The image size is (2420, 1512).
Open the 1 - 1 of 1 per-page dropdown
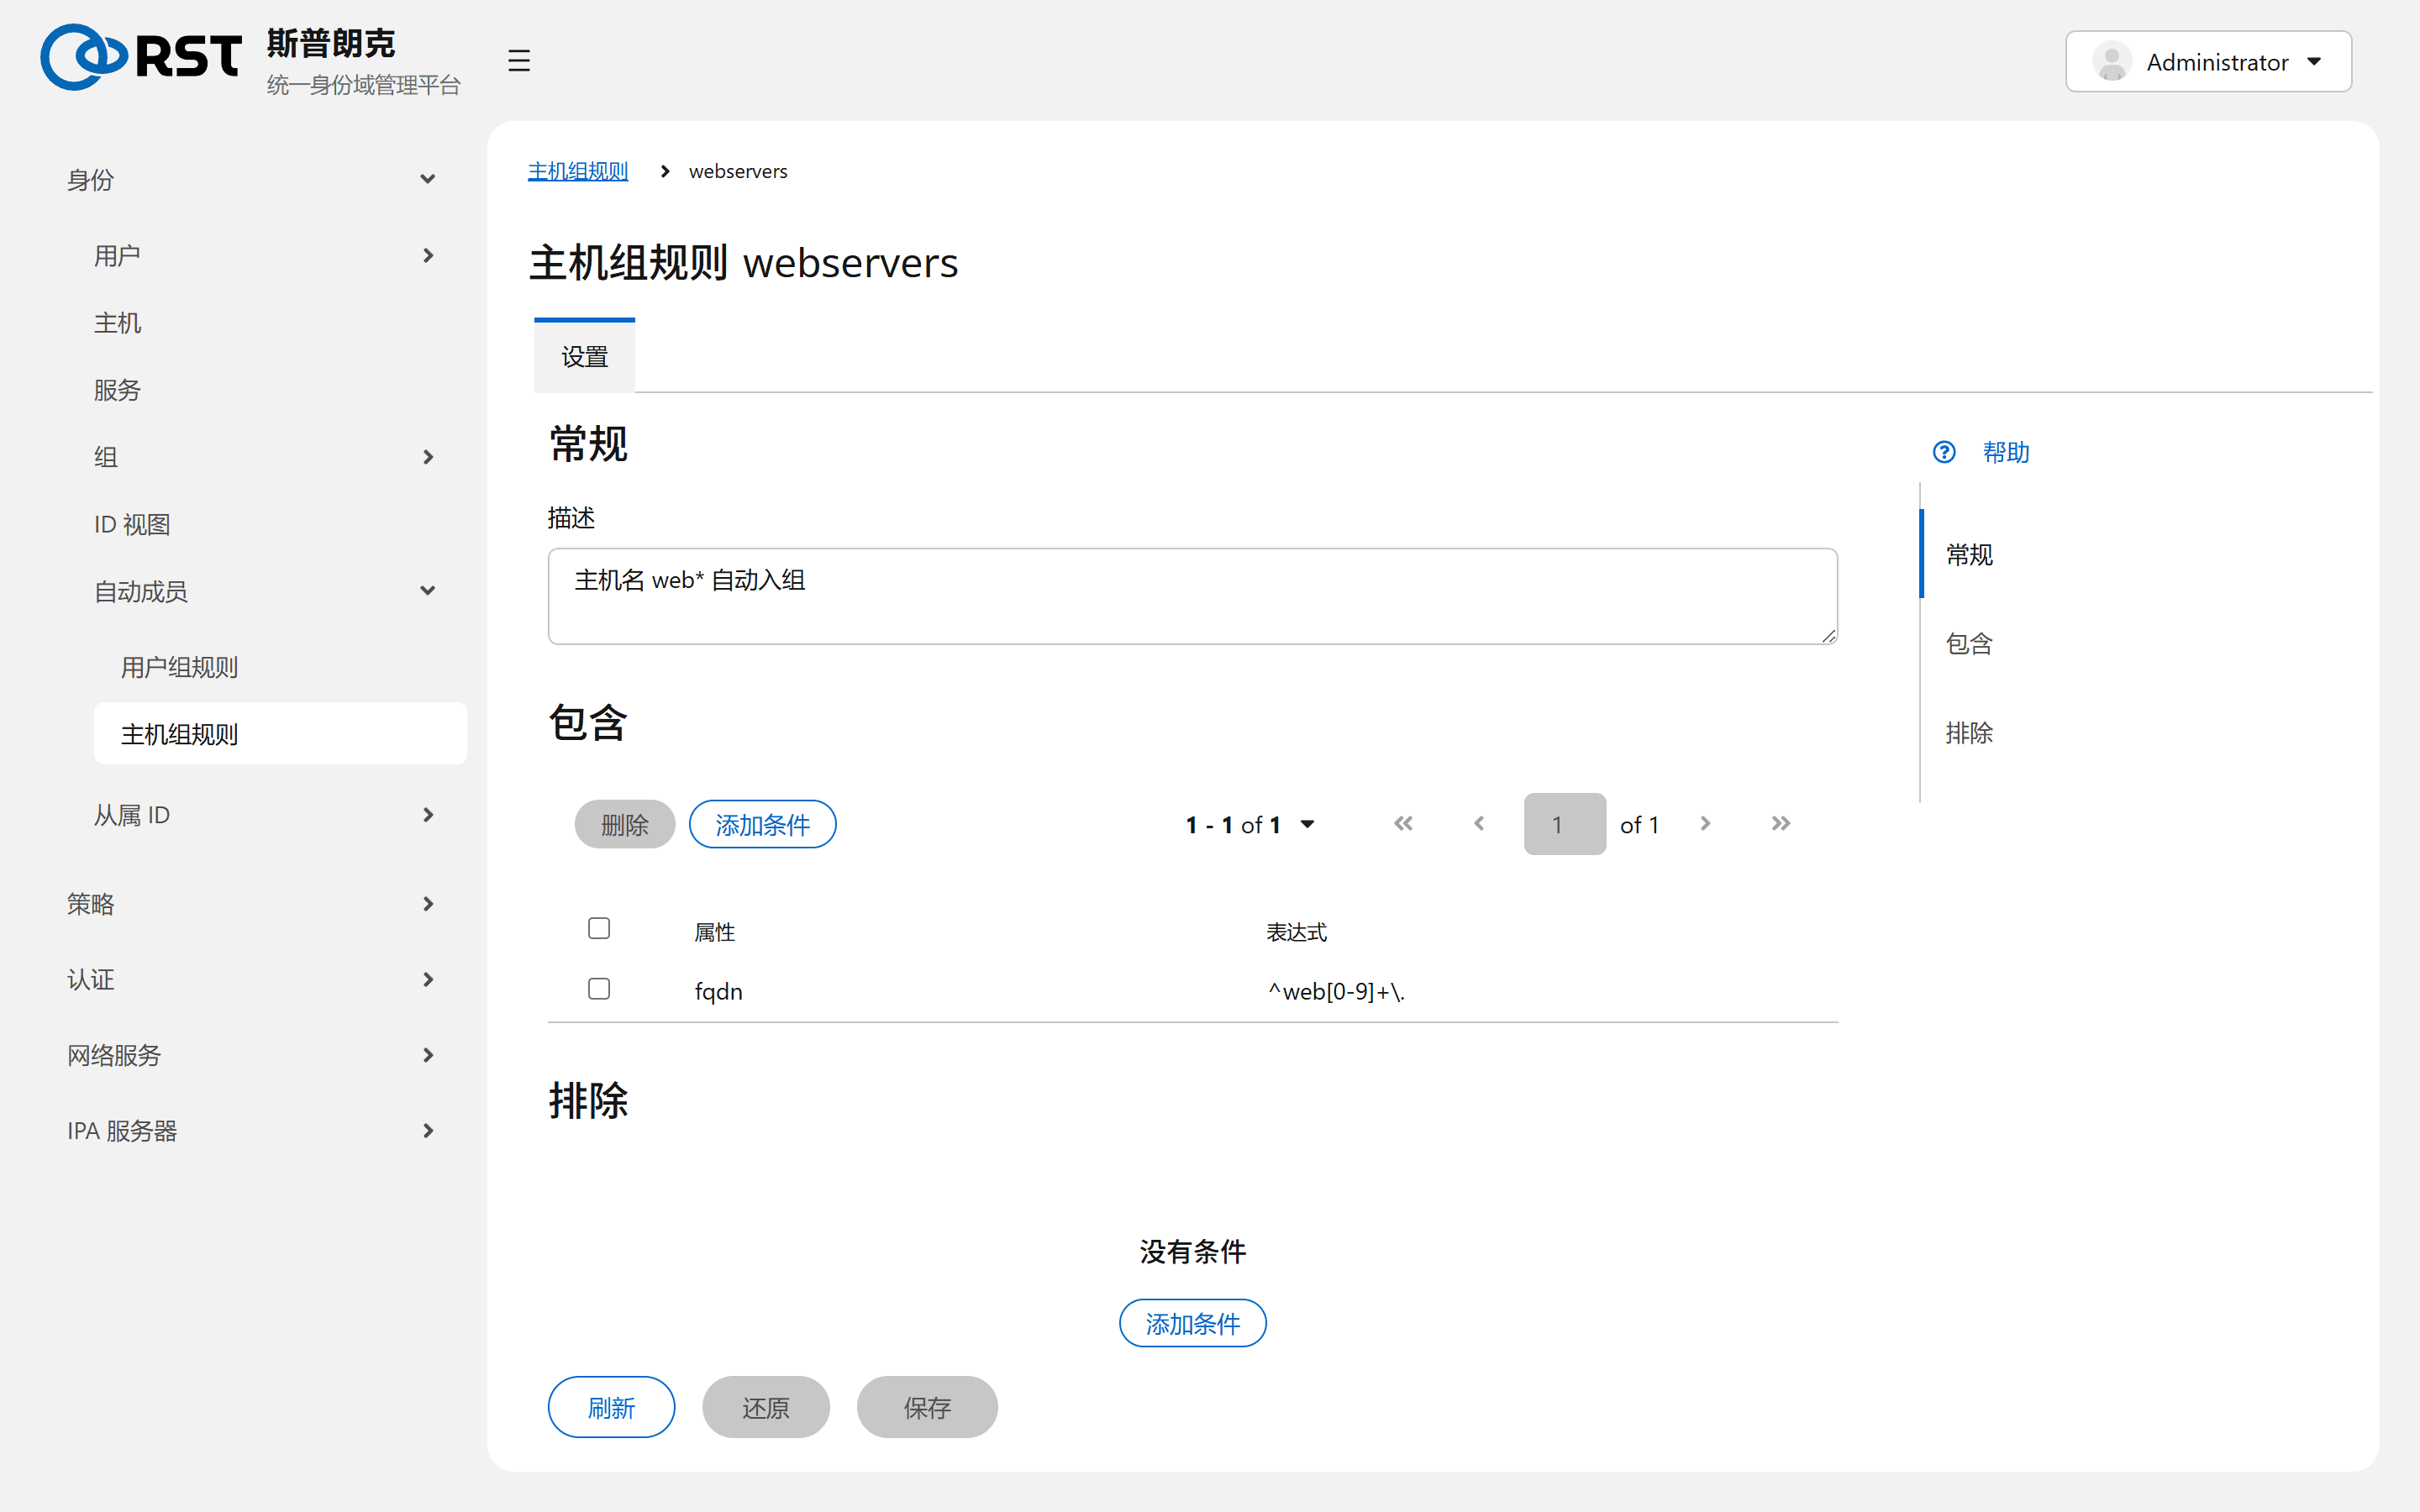[1250, 824]
